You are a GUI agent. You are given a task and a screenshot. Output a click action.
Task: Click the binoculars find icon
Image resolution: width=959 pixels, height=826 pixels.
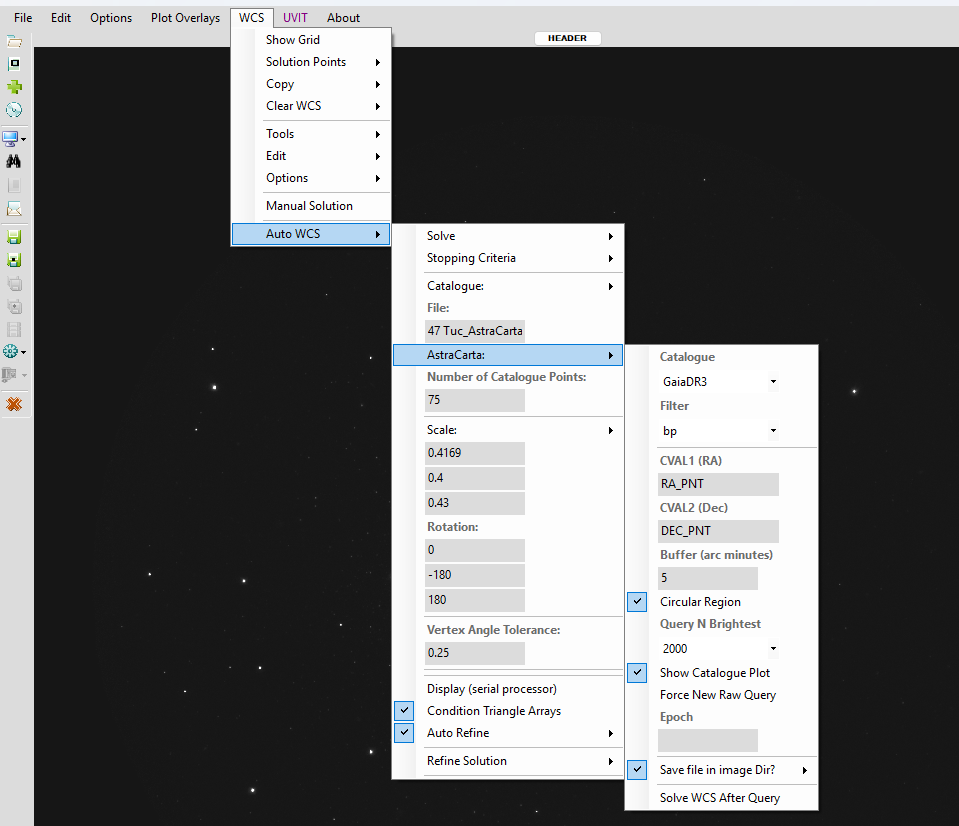point(14,161)
